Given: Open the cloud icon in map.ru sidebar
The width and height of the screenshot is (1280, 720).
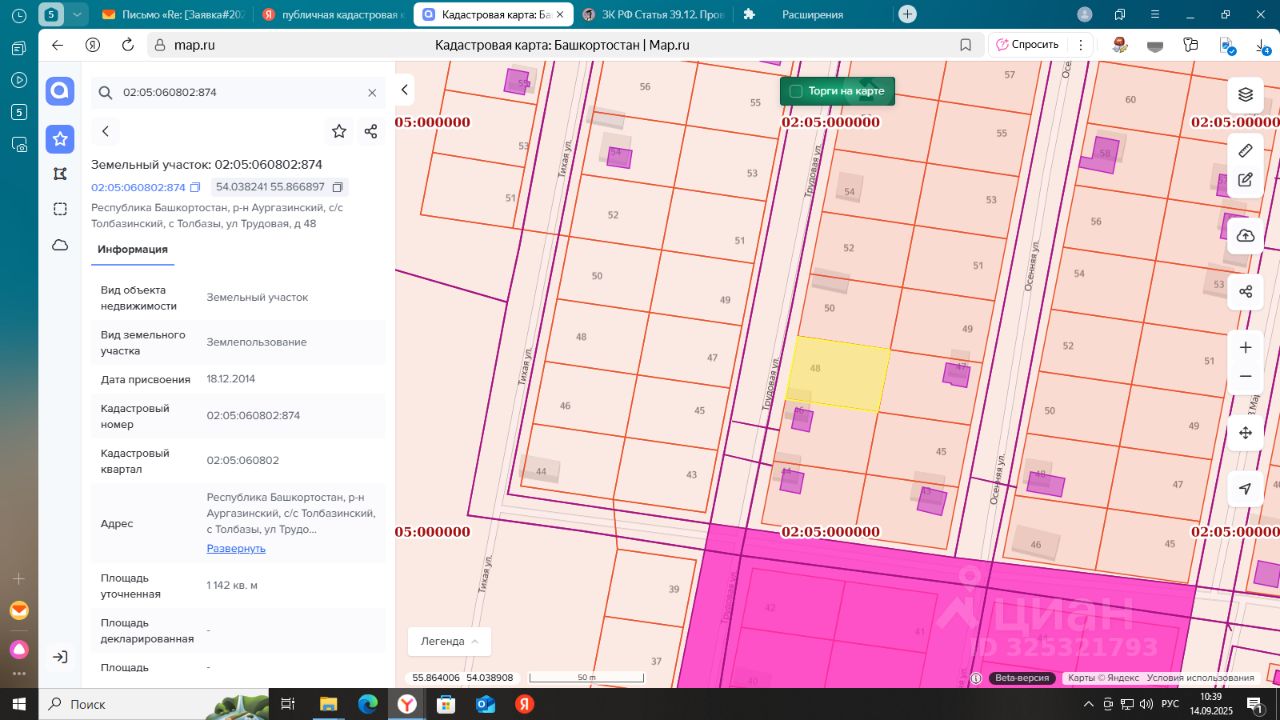Looking at the screenshot, I should click(x=60, y=245).
